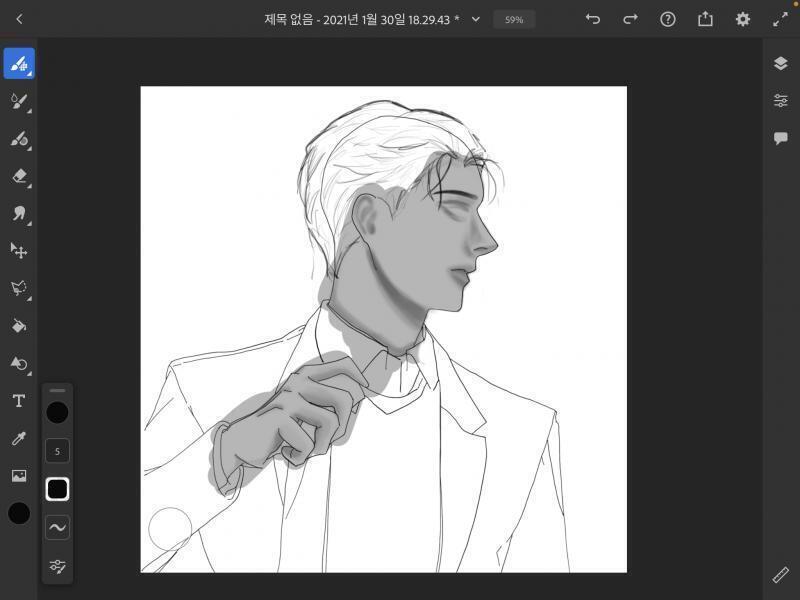Select the Eraser tool
Image resolution: width=800 pixels, height=600 pixels.
click(x=19, y=177)
